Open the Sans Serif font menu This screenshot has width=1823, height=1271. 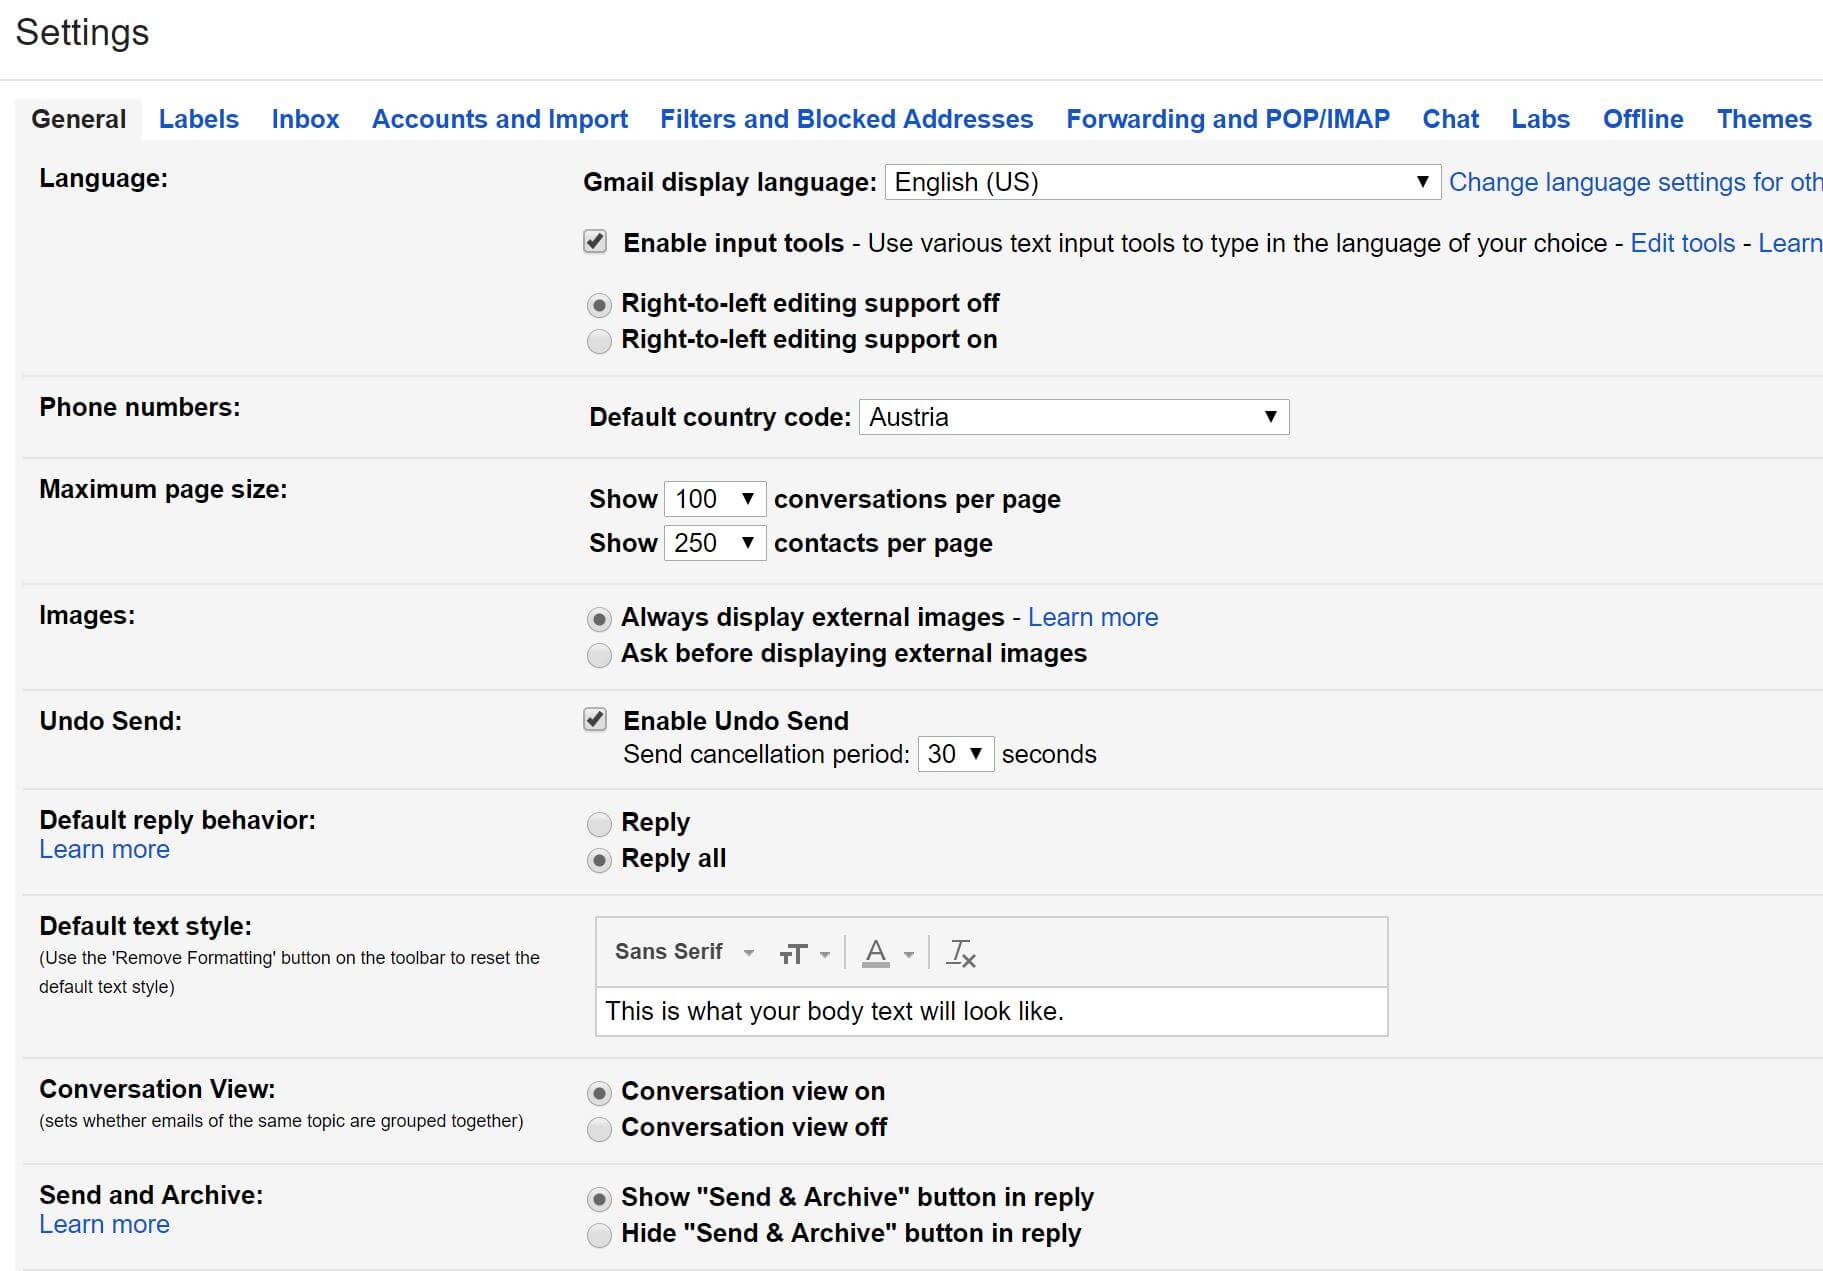(x=684, y=952)
